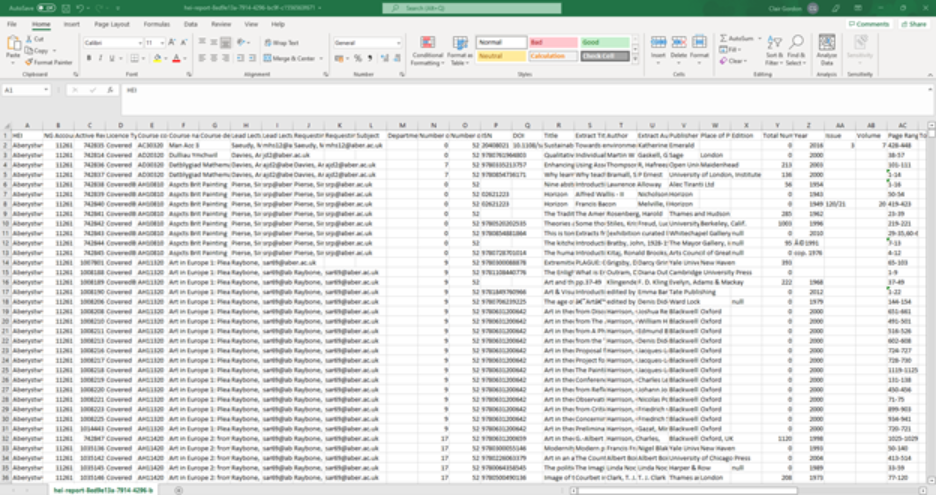Switch to the Insert tab
The width and height of the screenshot is (936, 495).
tap(72, 24)
